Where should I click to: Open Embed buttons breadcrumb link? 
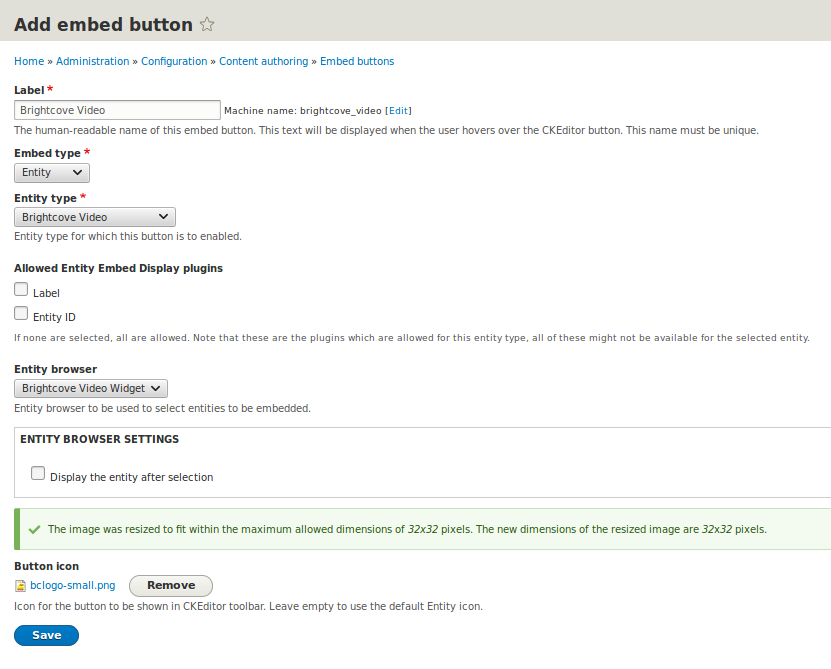point(357,61)
